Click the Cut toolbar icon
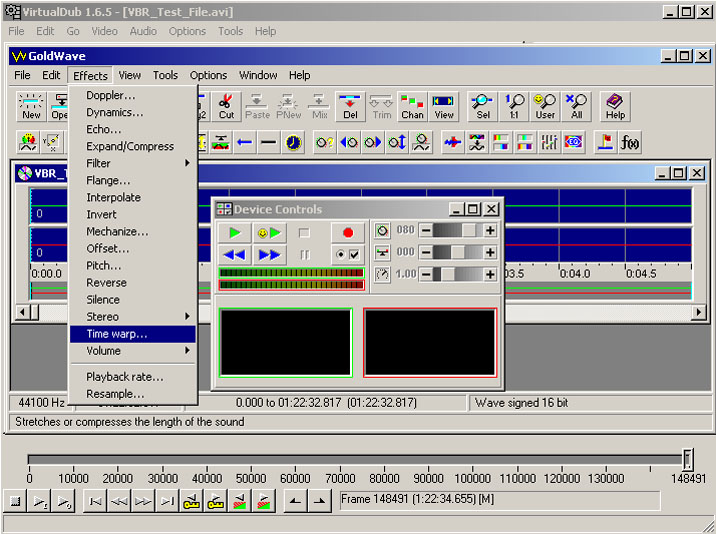The width and height of the screenshot is (716, 534). point(226,106)
